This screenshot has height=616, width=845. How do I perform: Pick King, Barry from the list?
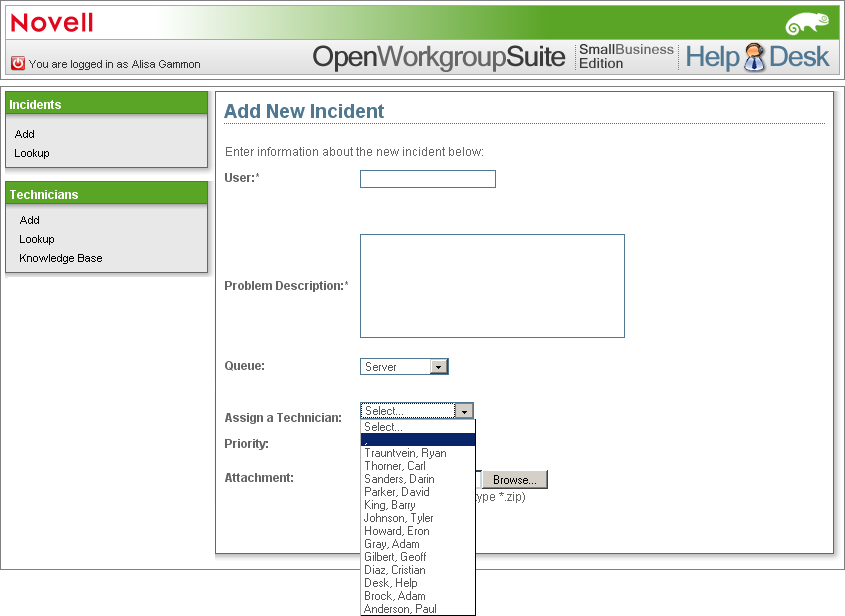tap(418, 505)
